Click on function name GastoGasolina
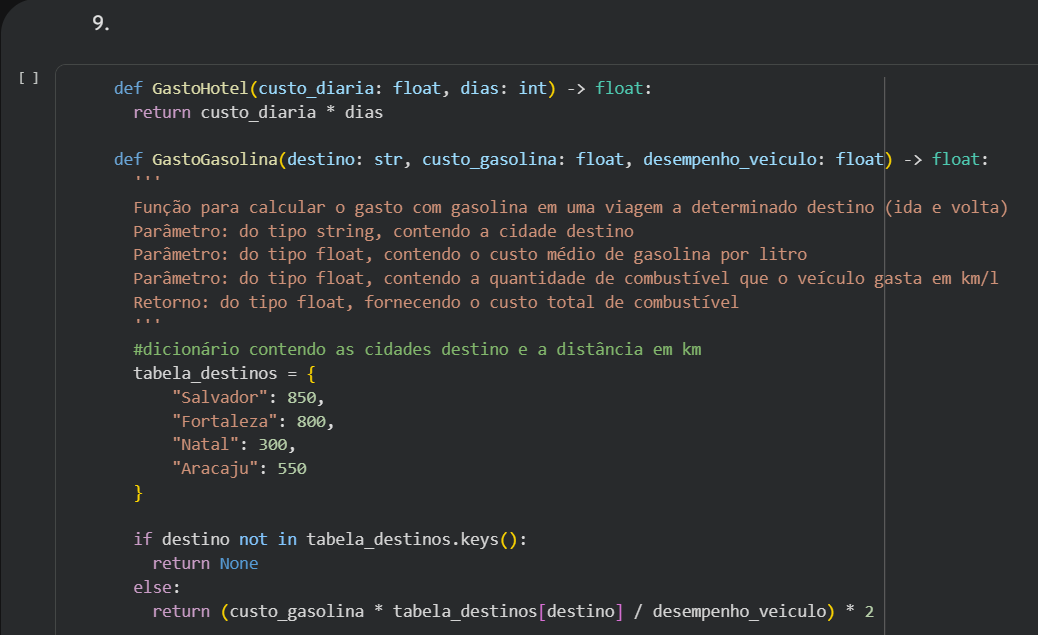This screenshot has height=635, width=1038. click(214, 160)
